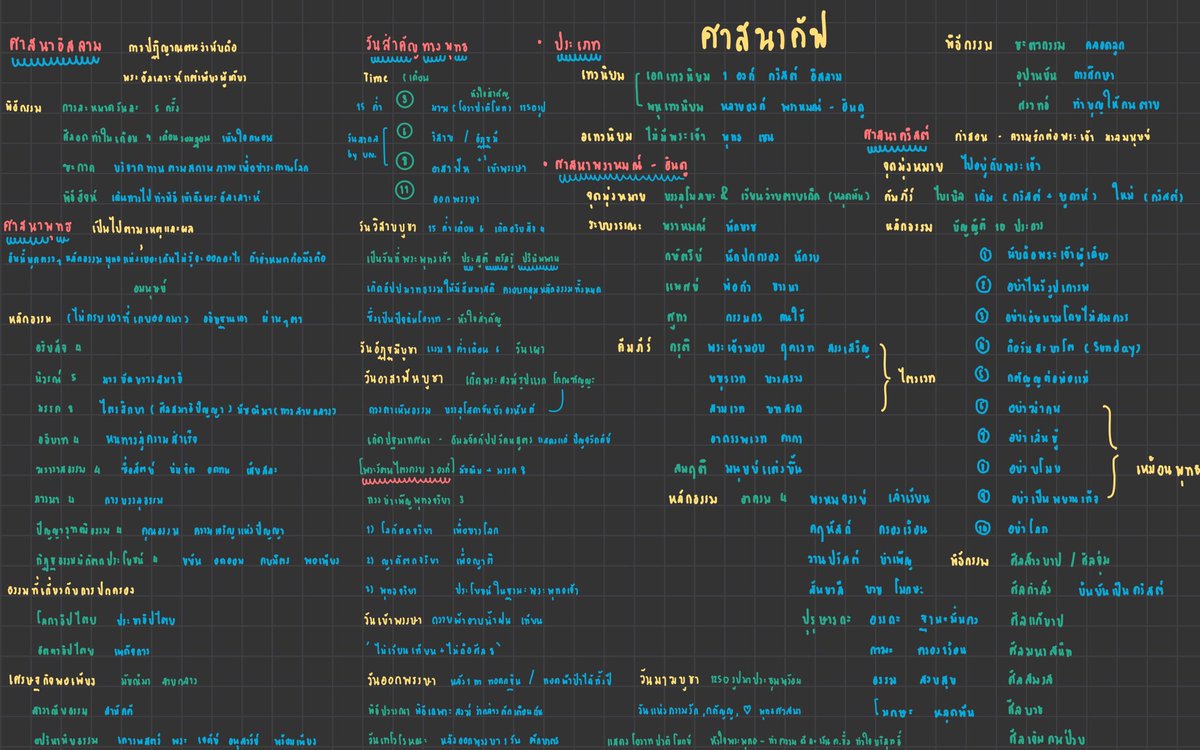The width and height of the screenshot is (1200, 750).
Task: Click the pink heading "ศาสนาคริสต์"
Action: [898, 134]
